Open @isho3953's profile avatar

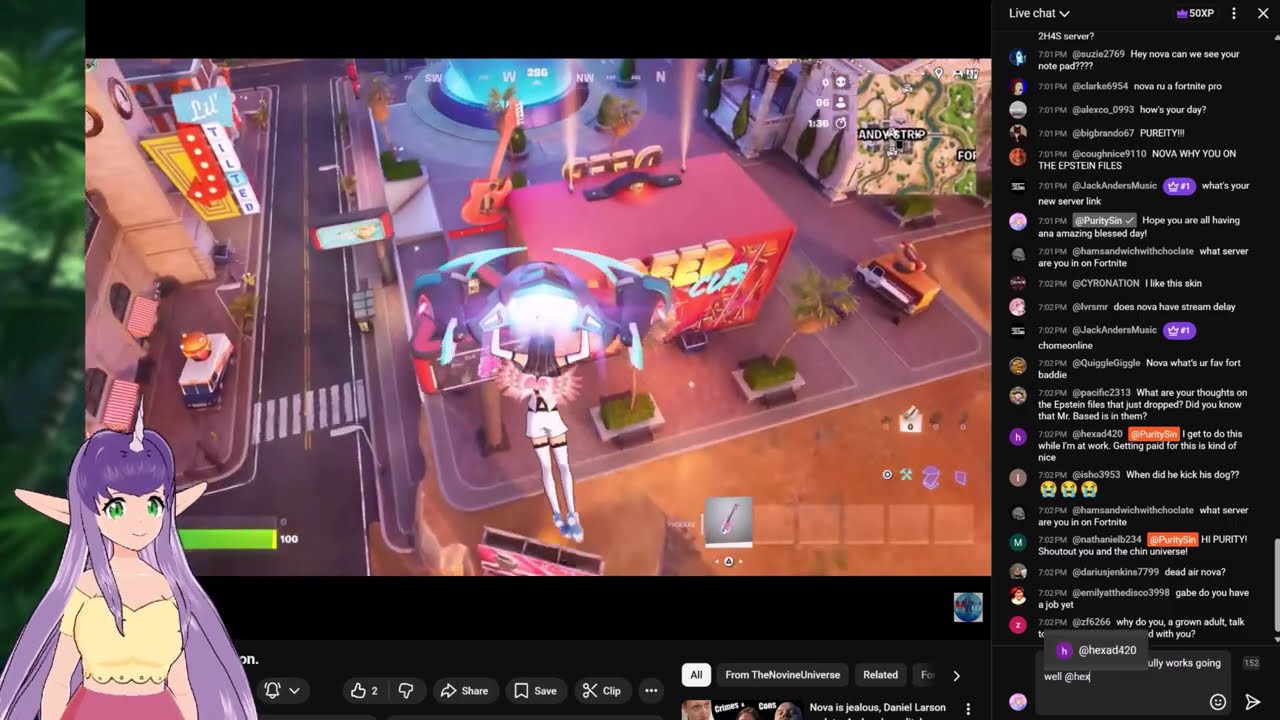coord(1018,478)
